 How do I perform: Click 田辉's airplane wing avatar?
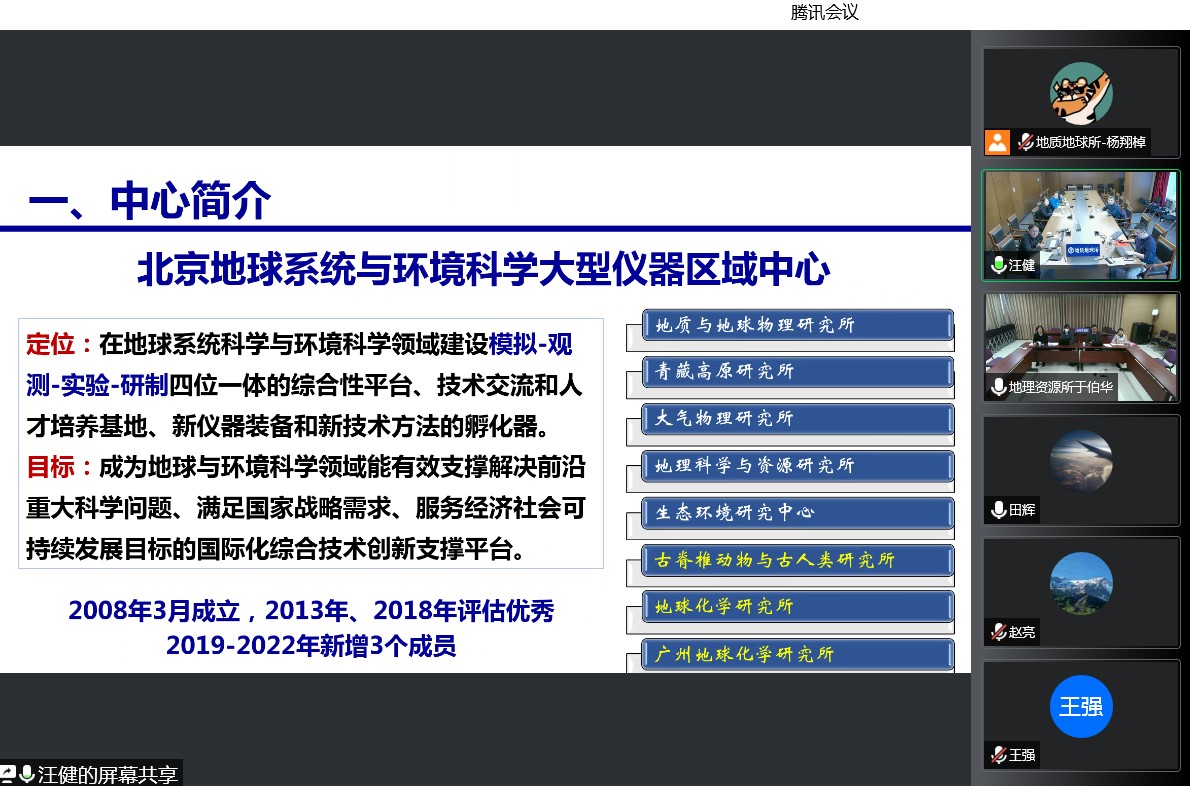1080,461
